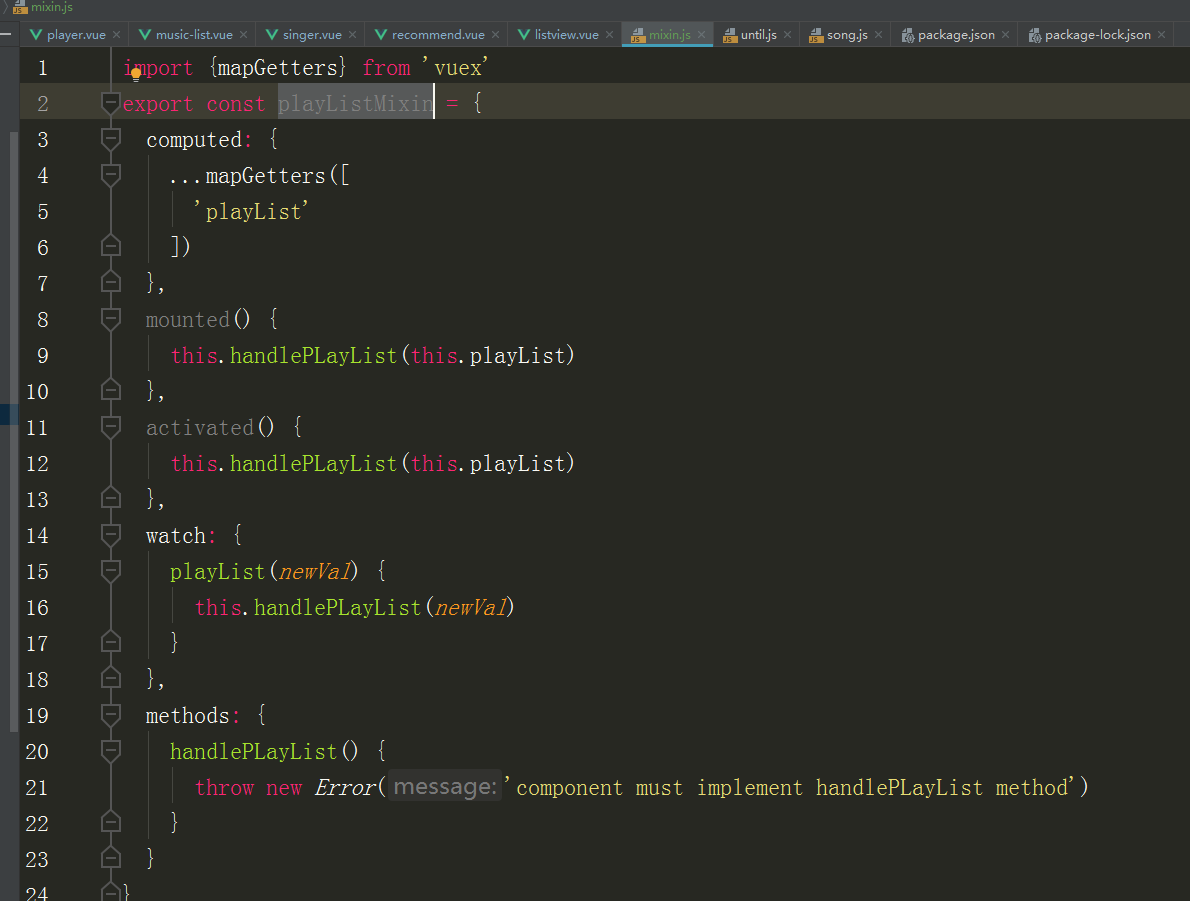Screen dimensions: 1190x901
Task: Click fold end marker on line 23
Action: point(111,858)
